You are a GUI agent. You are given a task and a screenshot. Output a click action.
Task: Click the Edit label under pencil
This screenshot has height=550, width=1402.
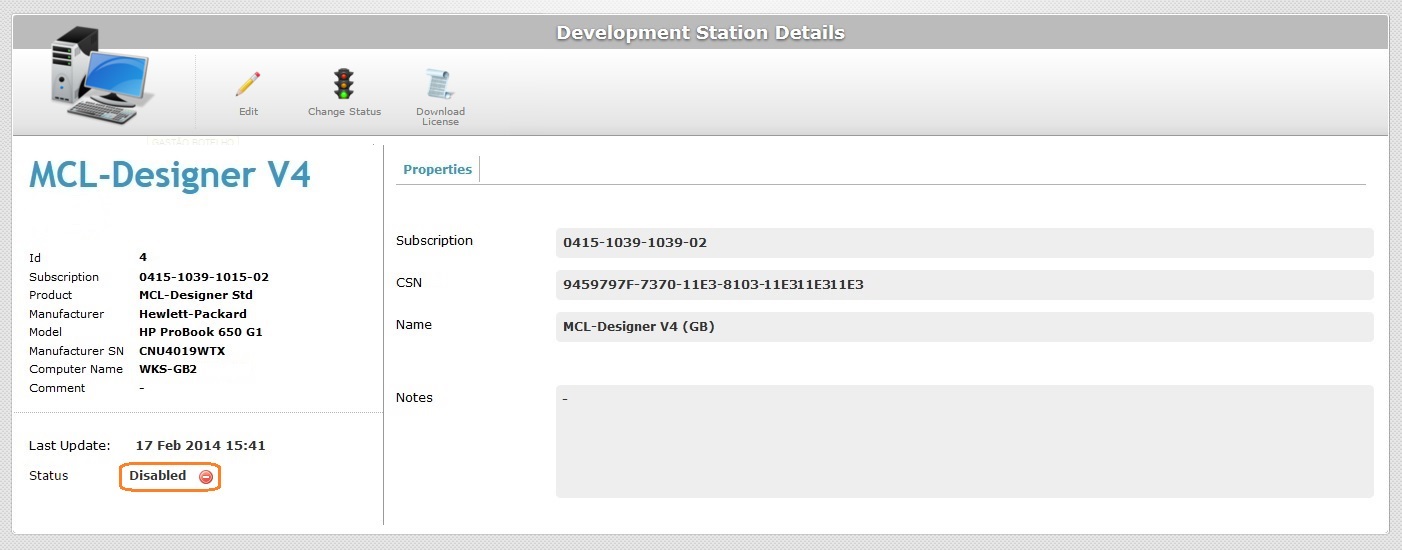pyautogui.click(x=248, y=112)
